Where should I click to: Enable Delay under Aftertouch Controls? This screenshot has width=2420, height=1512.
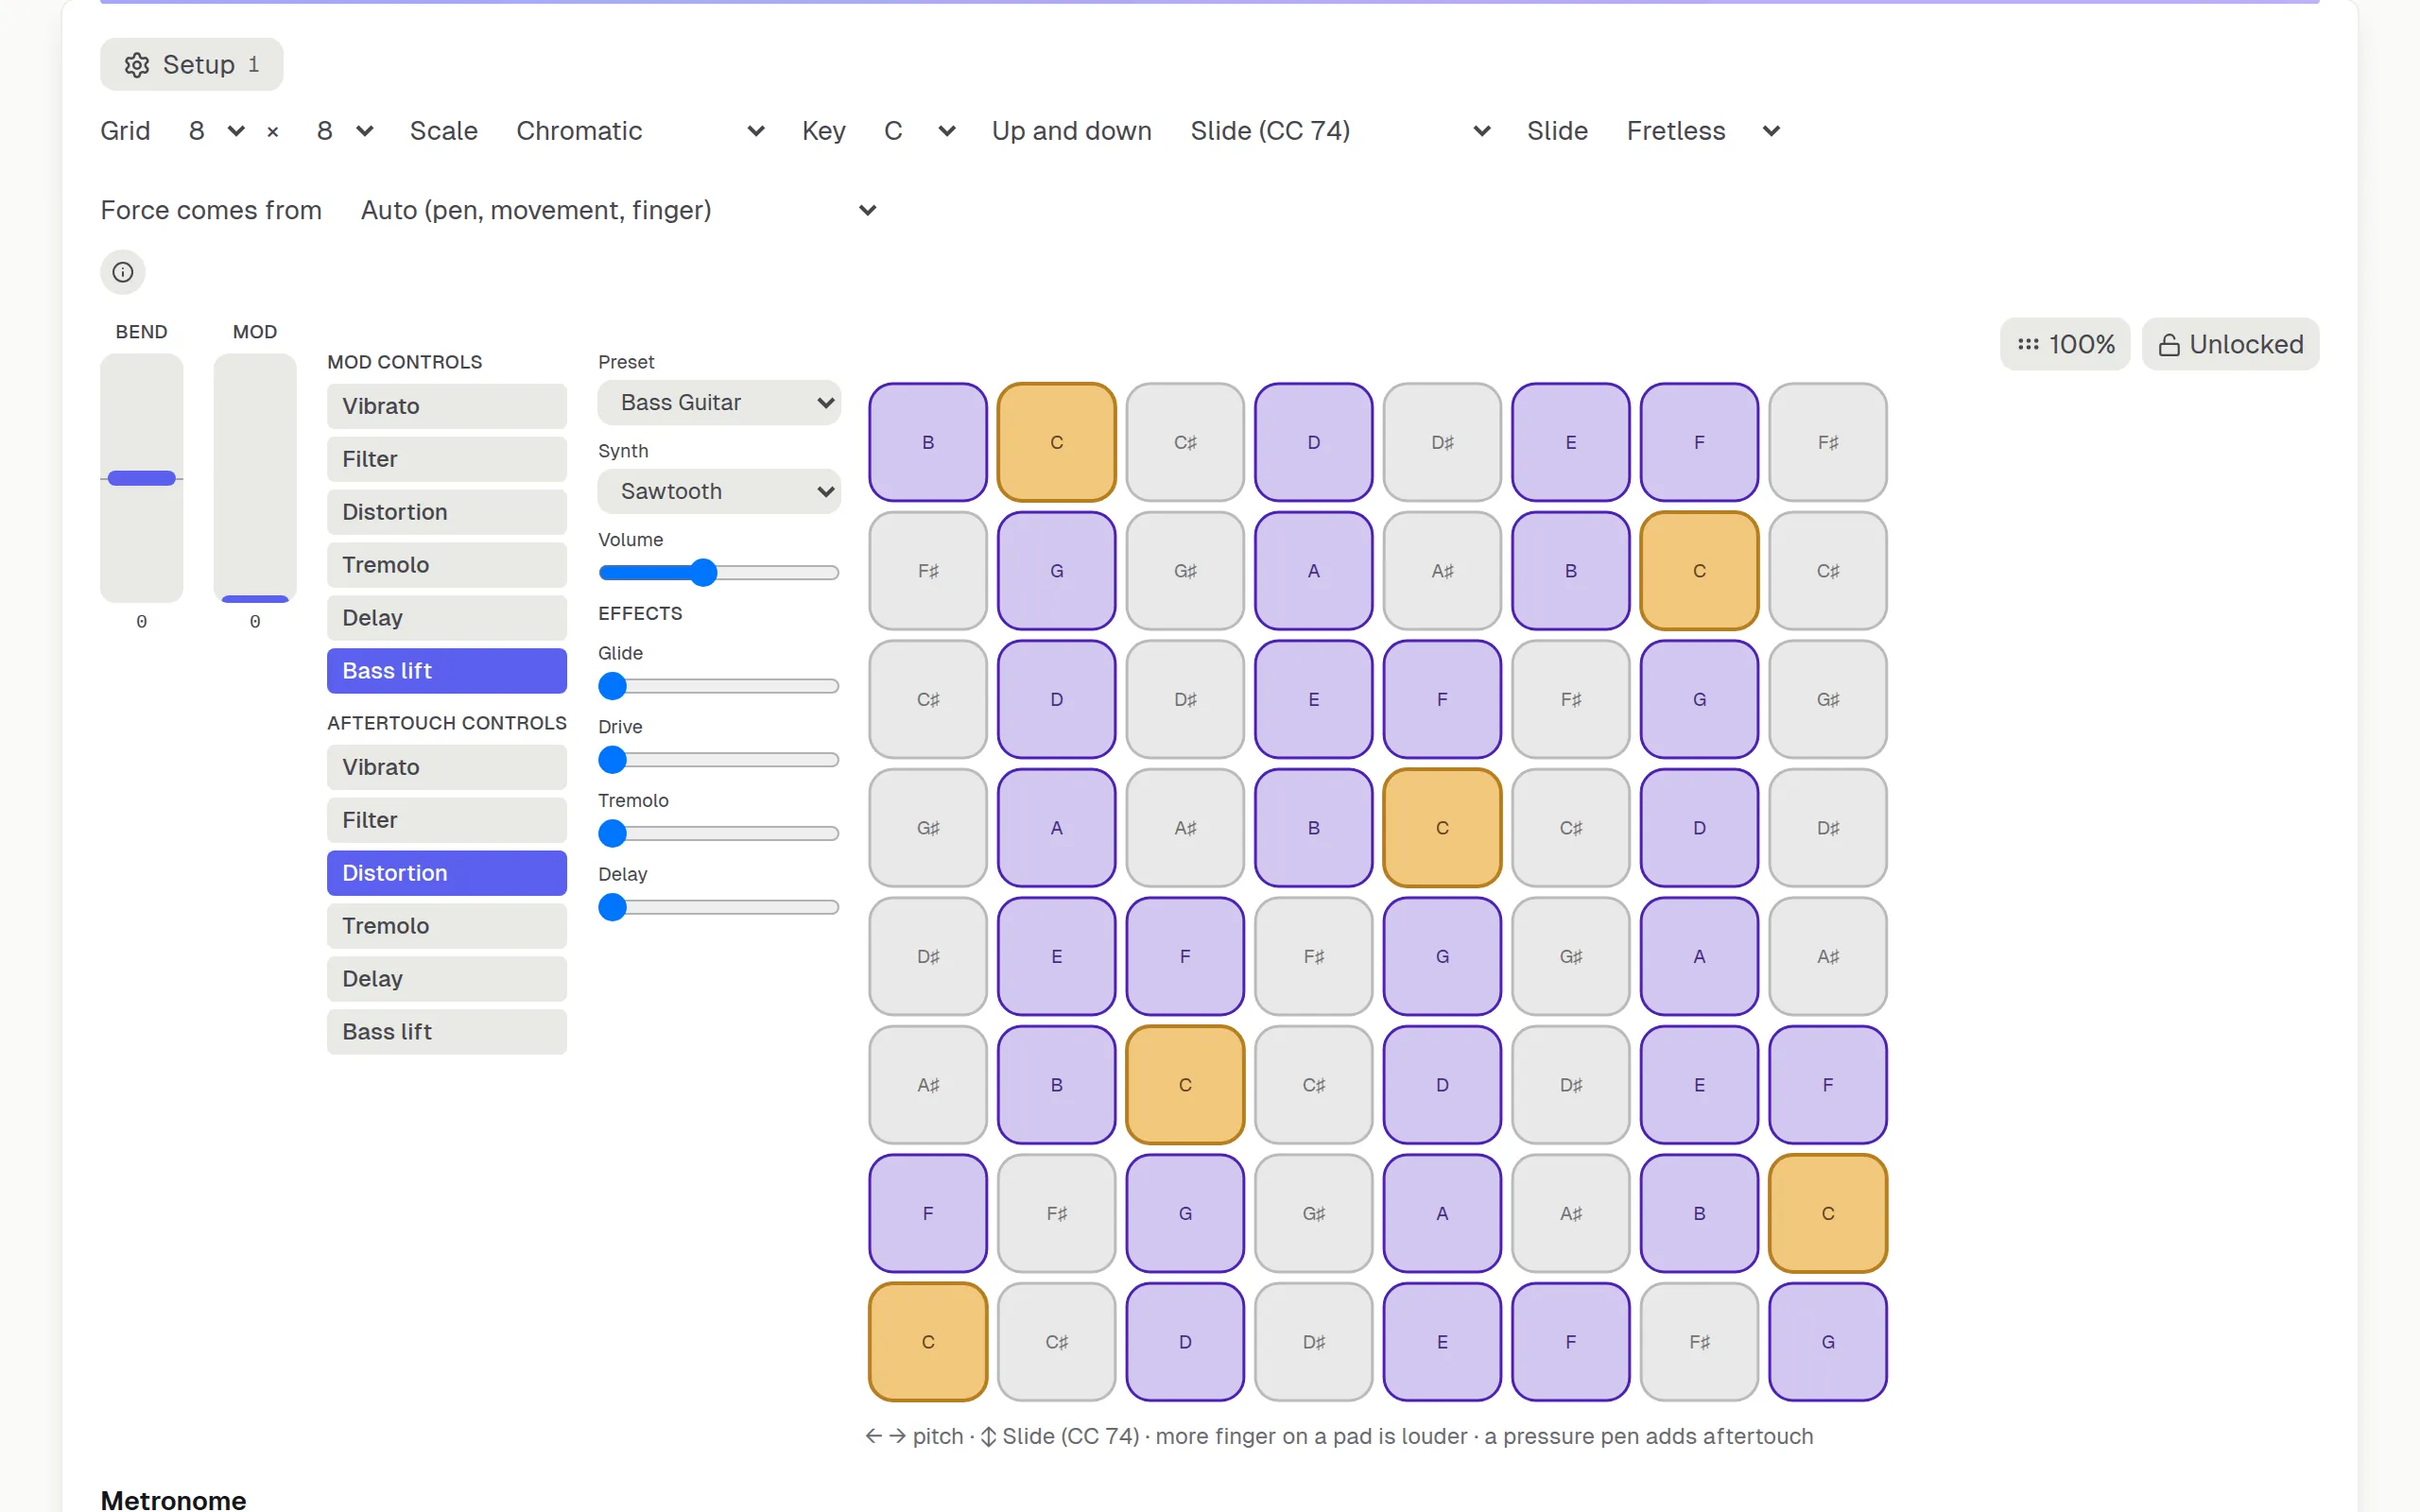(x=447, y=979)
